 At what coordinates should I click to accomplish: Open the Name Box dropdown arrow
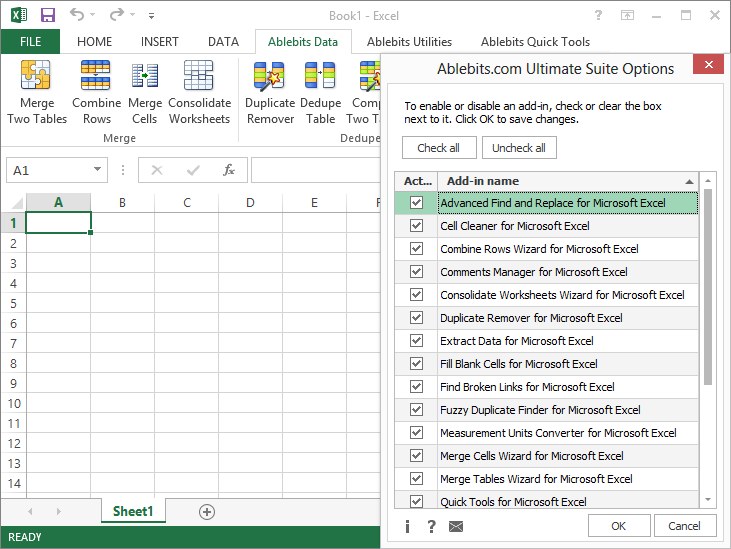pos(97,169)
